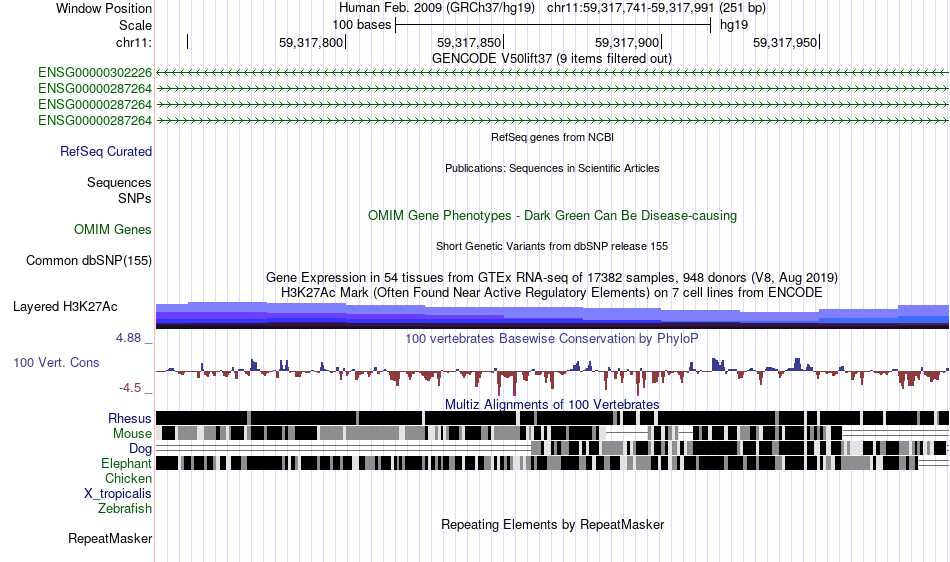Open the RefSeq genes from NCBI title
Viewport: 950px width, 562px height.
[x=553, y=137]
